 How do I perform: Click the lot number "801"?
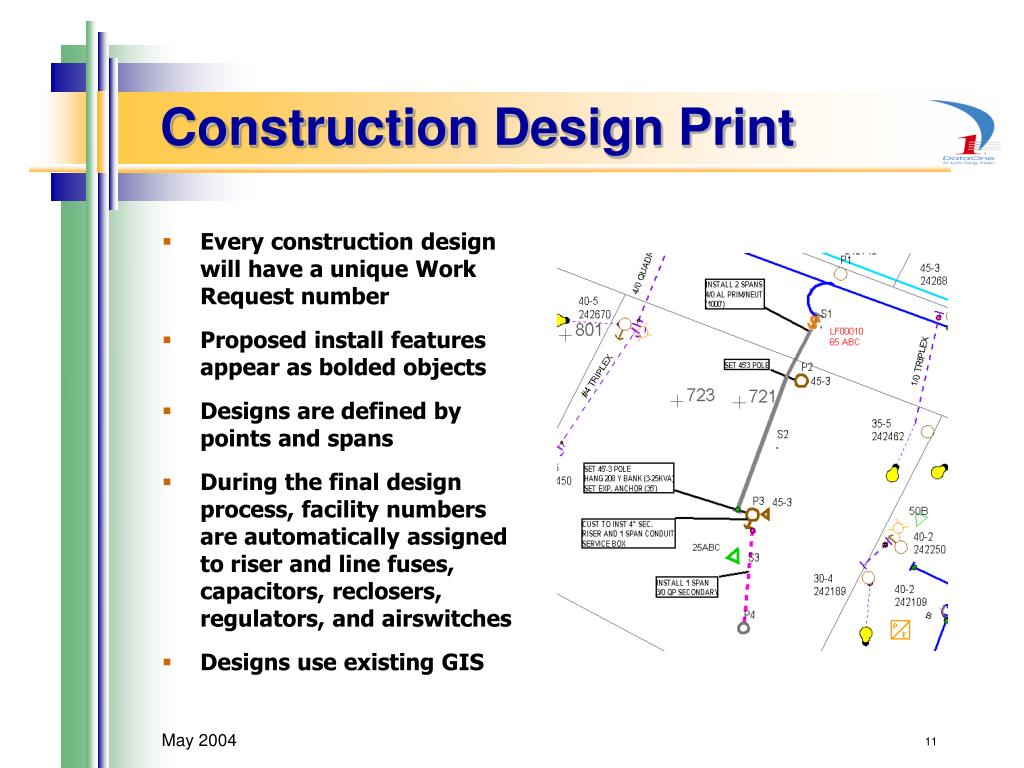coord(588,330)
